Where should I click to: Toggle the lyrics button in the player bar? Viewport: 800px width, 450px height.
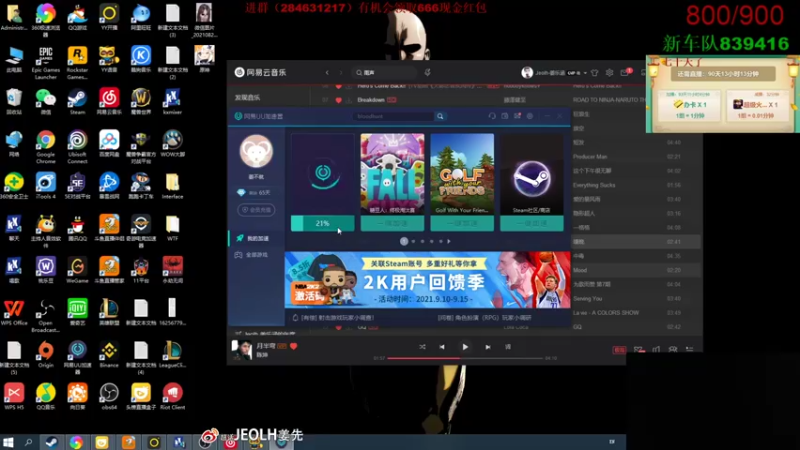(508, 347)
